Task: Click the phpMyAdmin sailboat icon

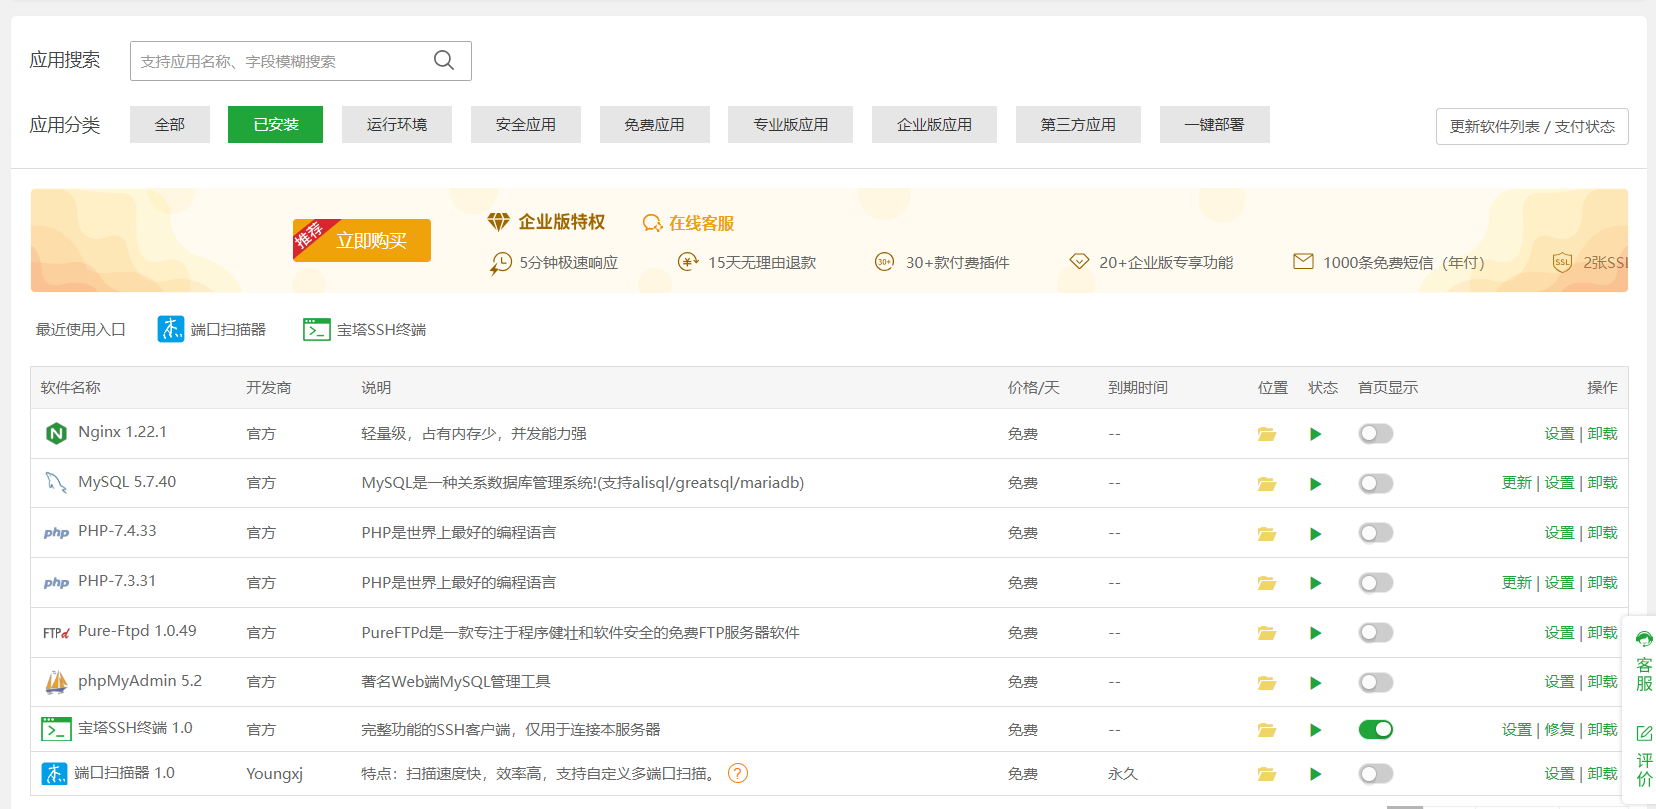Action: click(x=56, y=682)
